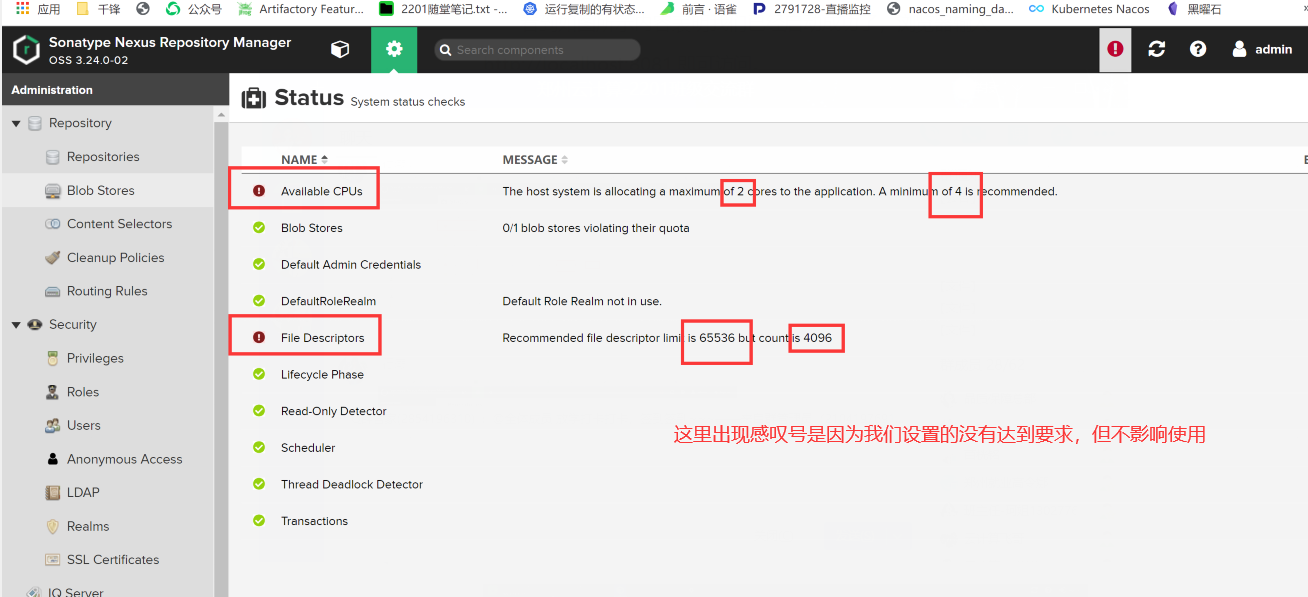Open the 2791728-直播监控 bookmark
The width and height of the screenshot is (1308, 597).
point(811,9)
